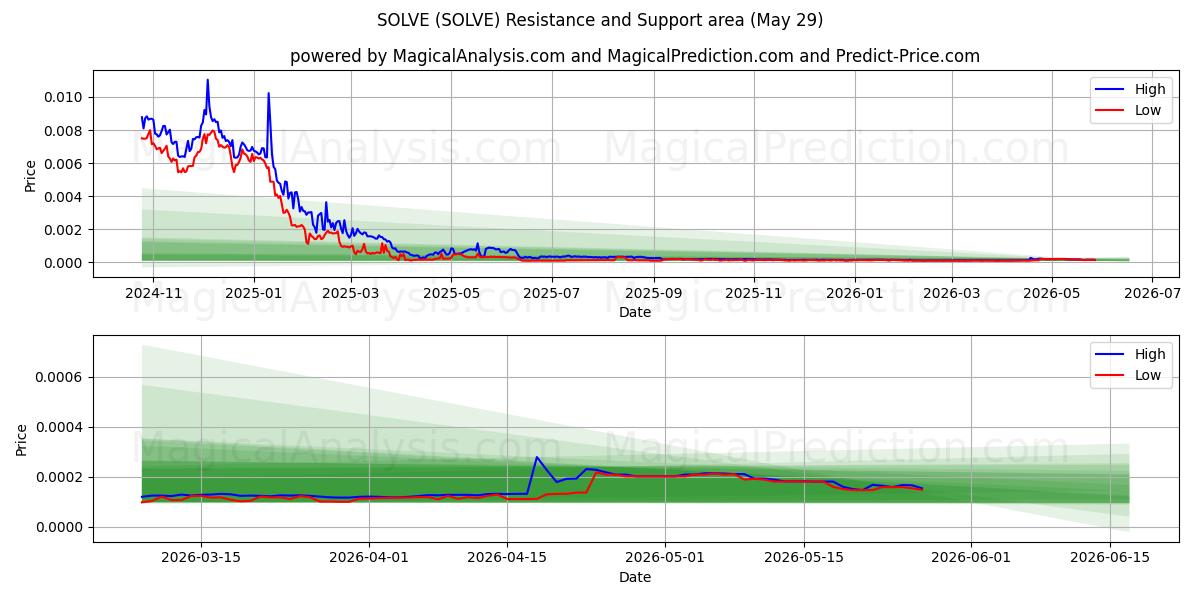1200x600 pixels.
Task: Click the 0.0006 price tick label
Action: 62,377
